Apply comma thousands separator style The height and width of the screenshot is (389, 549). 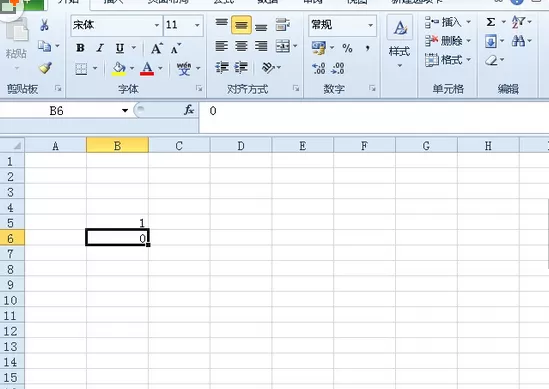368,48
